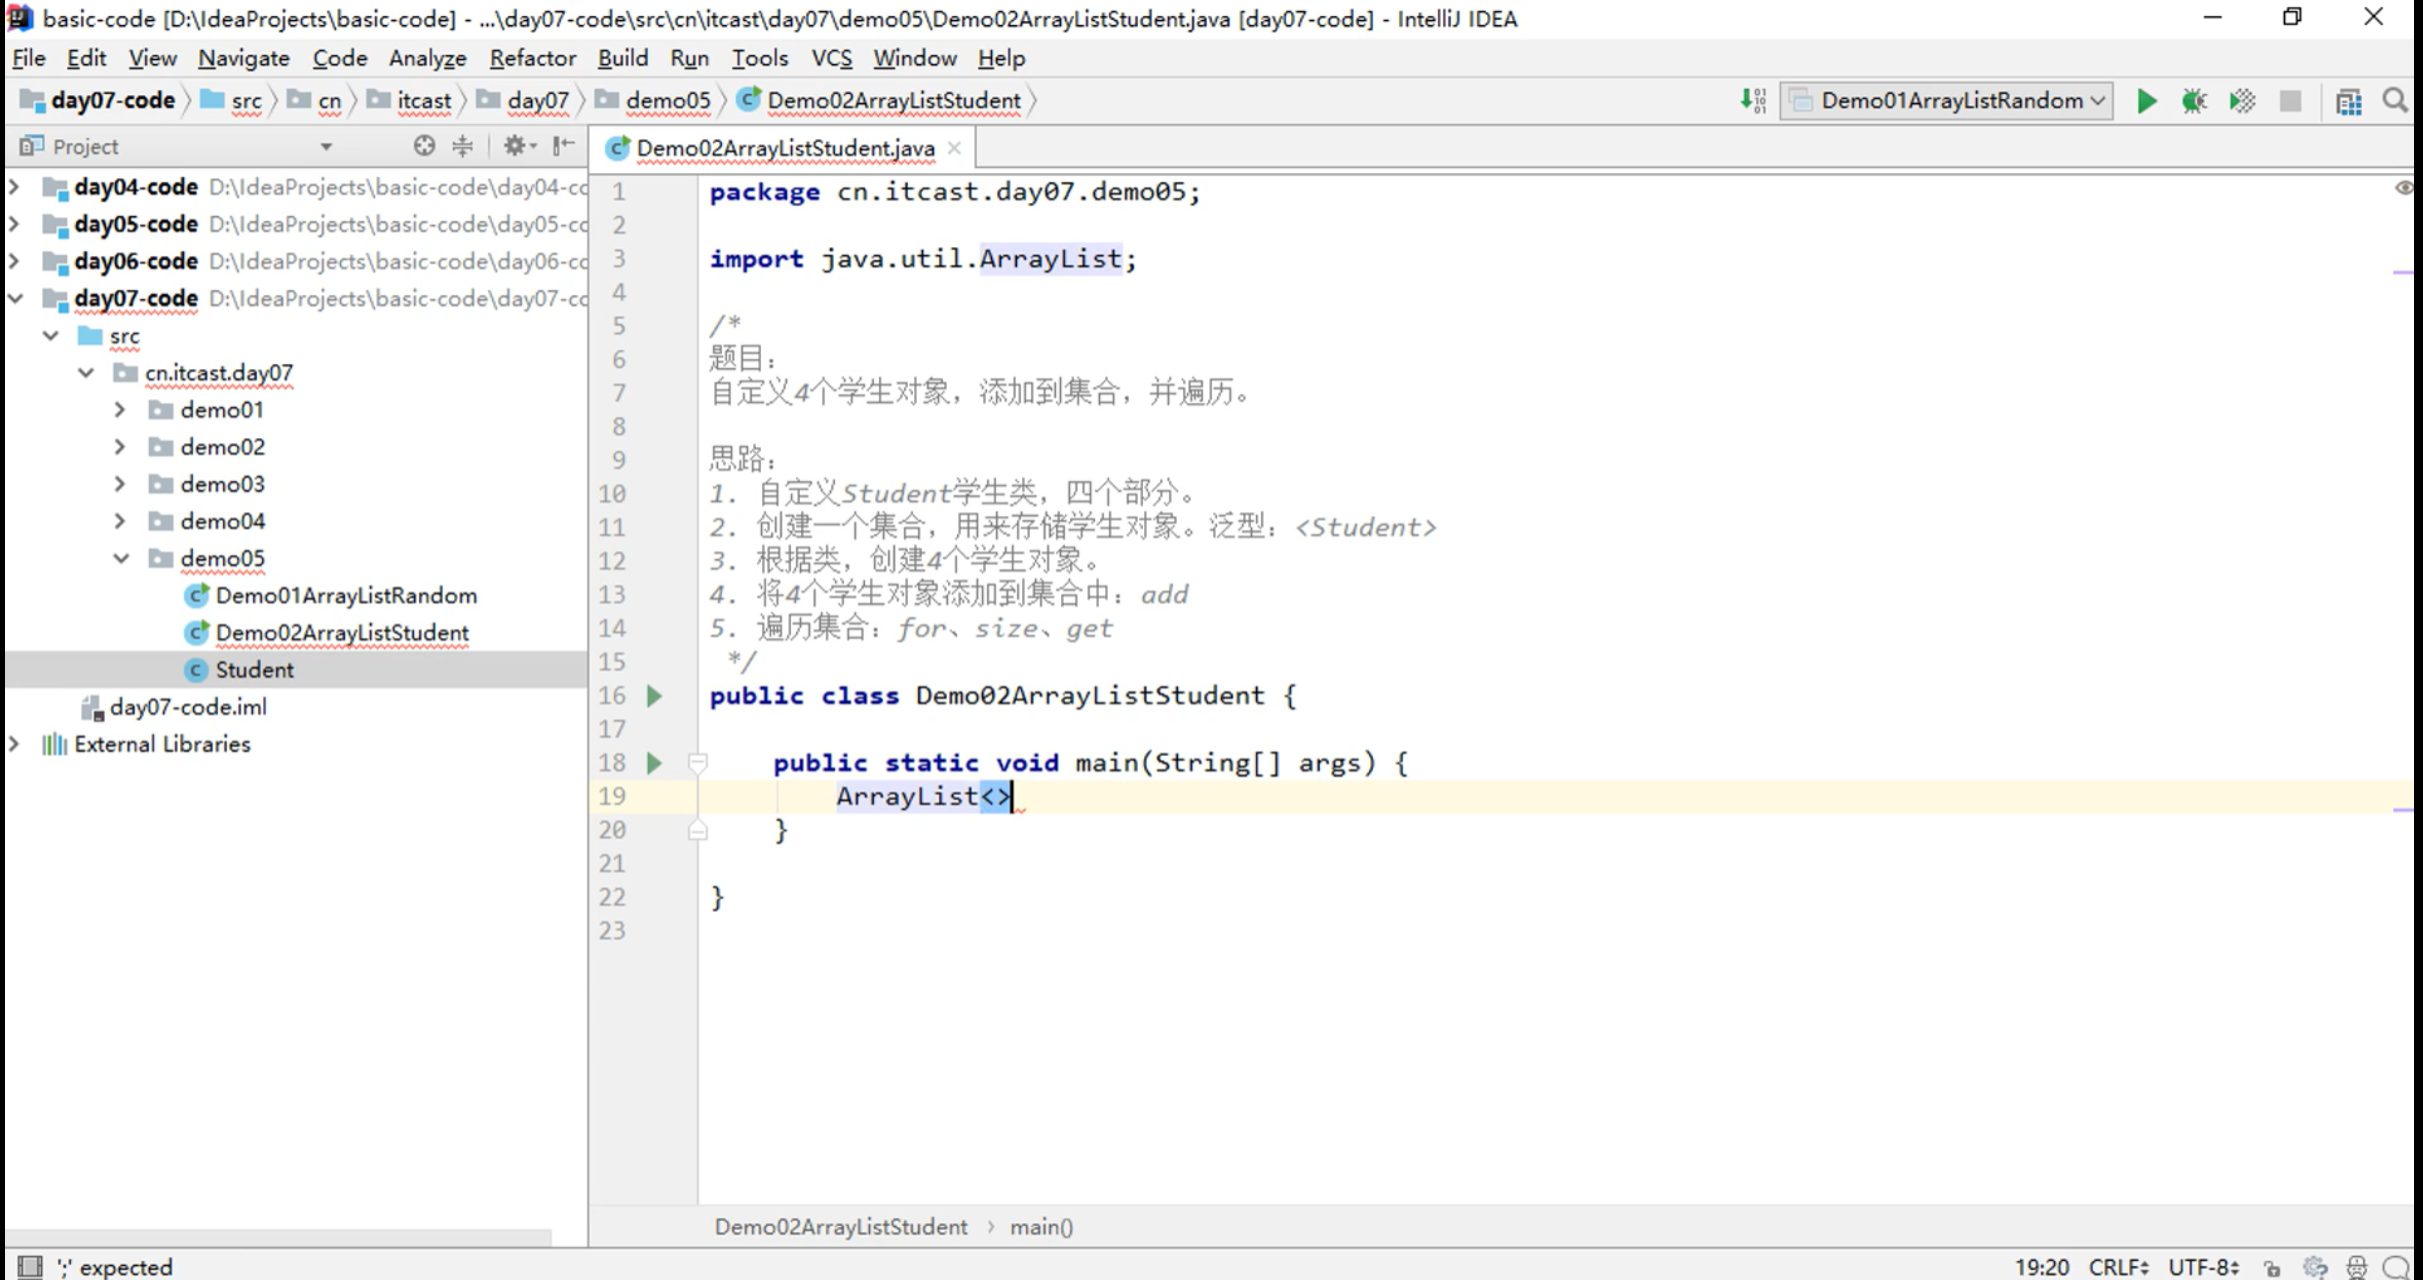
Task: Click the green Run button in toolbar
Action: pos(2146,101)
